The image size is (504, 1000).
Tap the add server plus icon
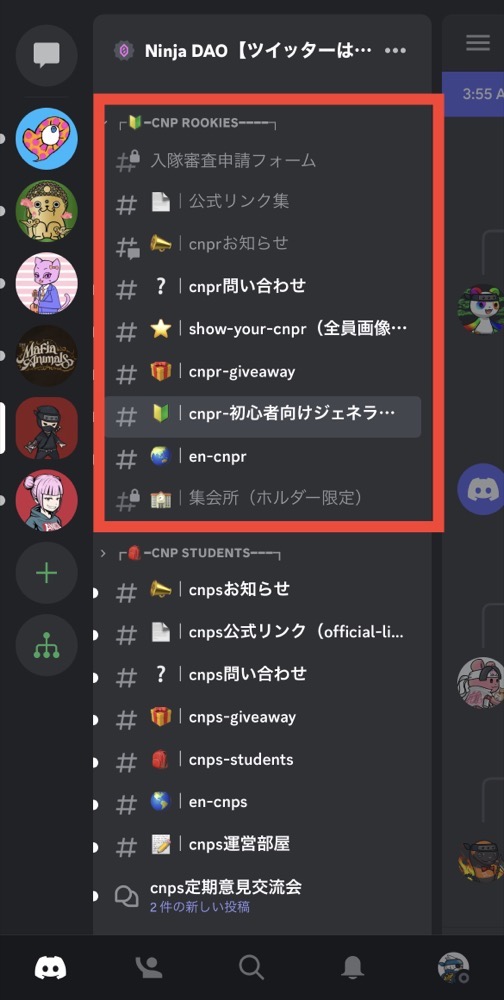[x=47, y=573]
